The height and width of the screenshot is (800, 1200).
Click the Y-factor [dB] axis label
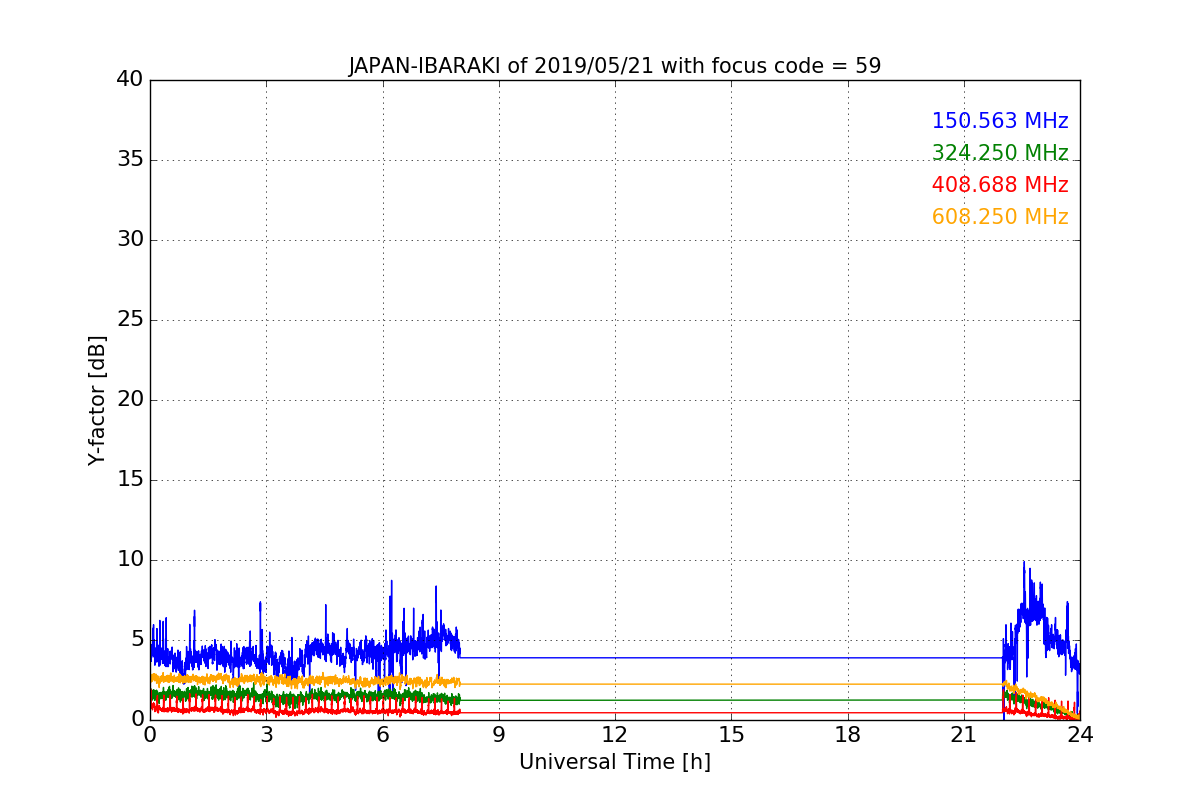click(x=97, y=400)
